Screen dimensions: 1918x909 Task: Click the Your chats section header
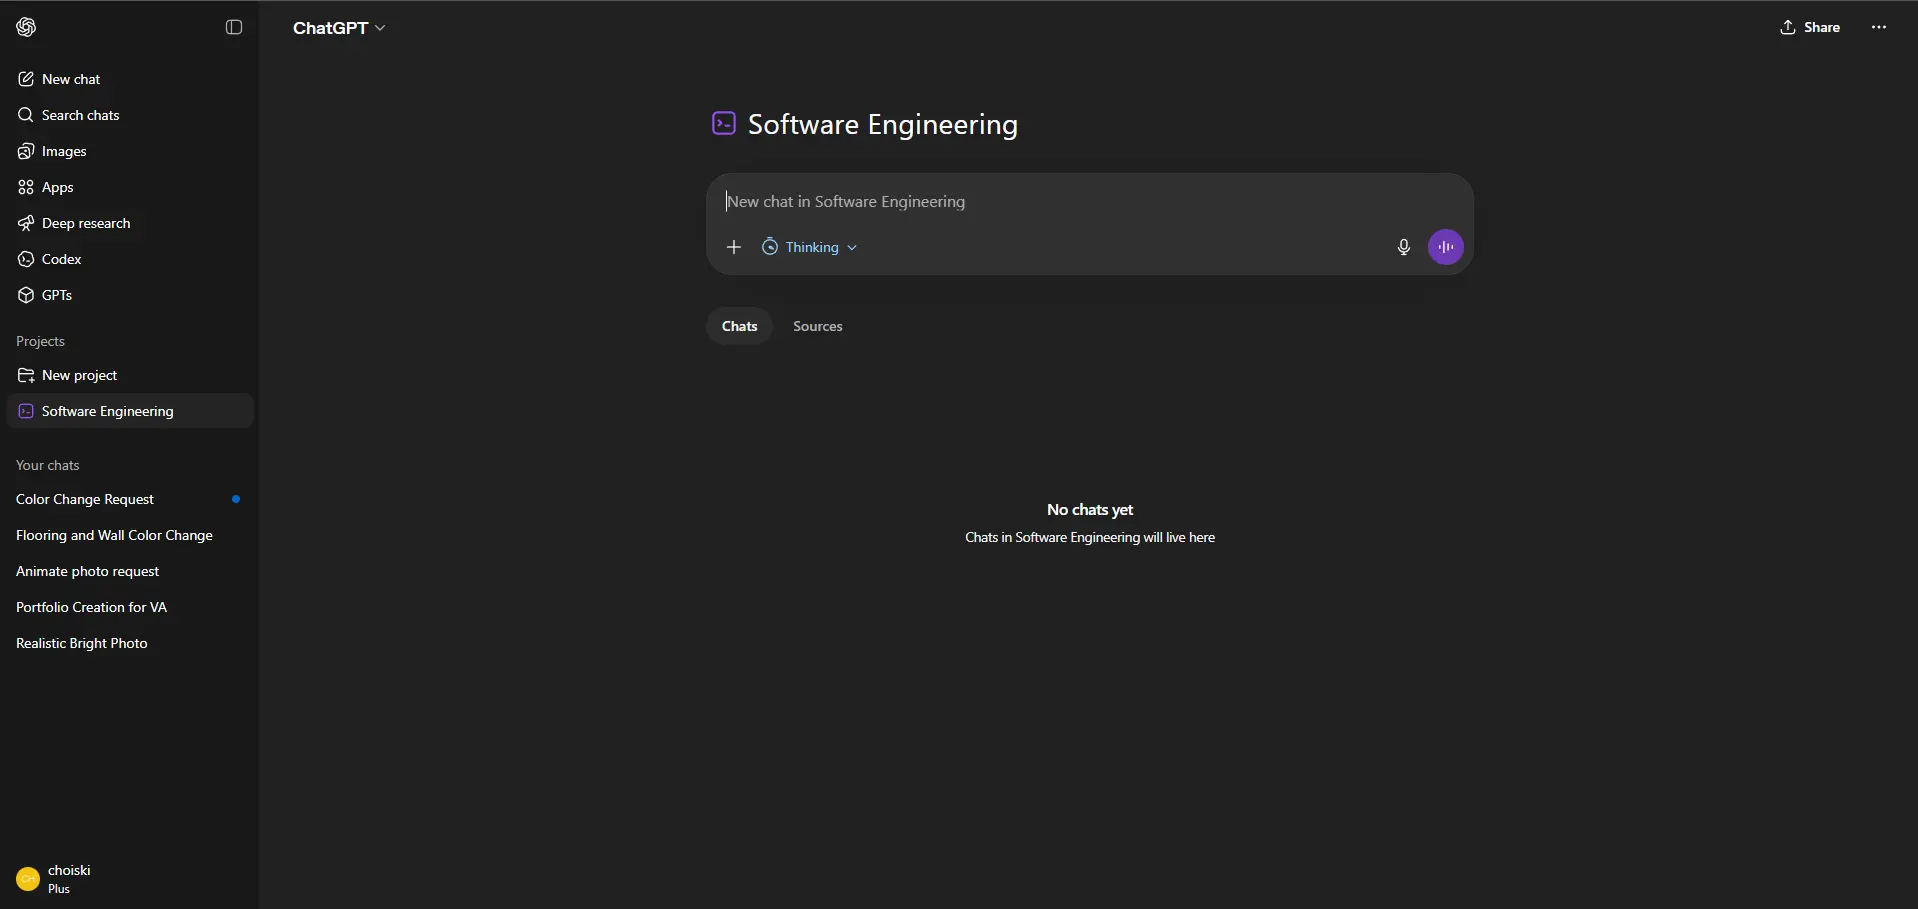click(47, 465)
